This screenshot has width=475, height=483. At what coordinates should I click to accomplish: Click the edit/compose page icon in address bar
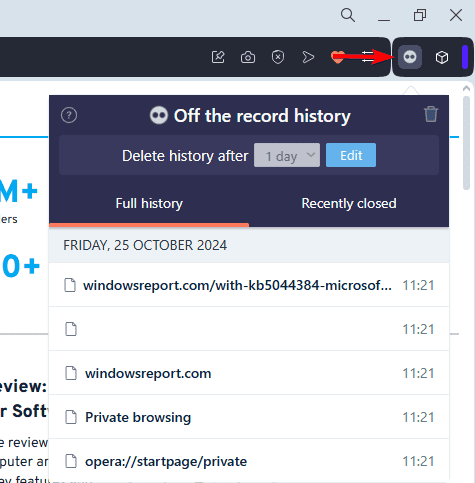pos(218,57)
